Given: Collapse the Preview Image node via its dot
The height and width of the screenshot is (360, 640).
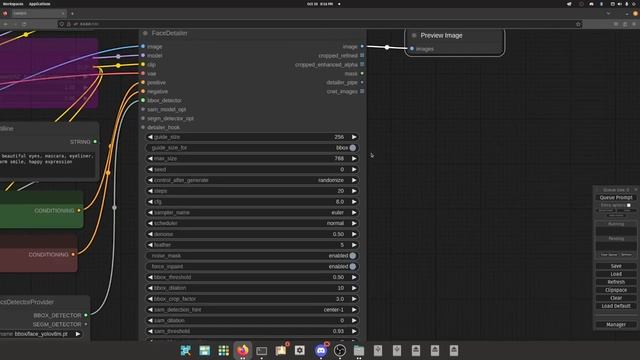Looking at the screenshot, I should 414,36.
